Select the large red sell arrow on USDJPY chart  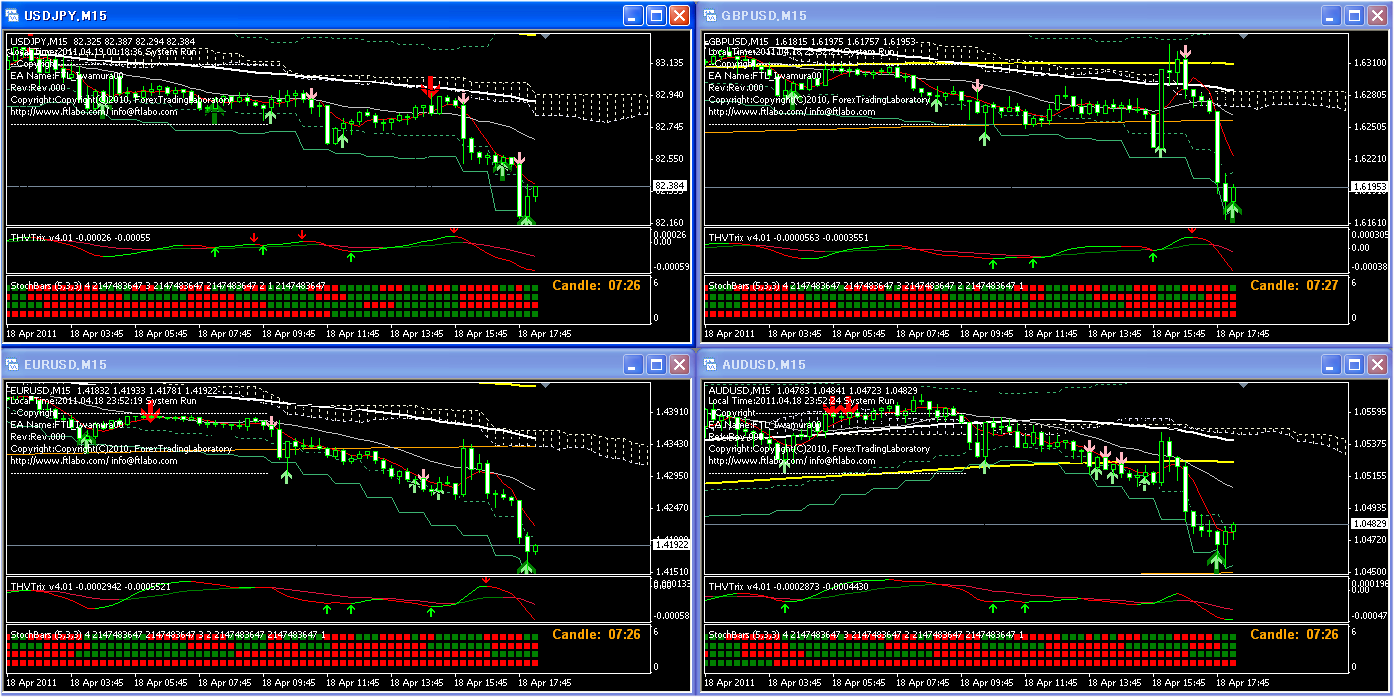[430, 87]
